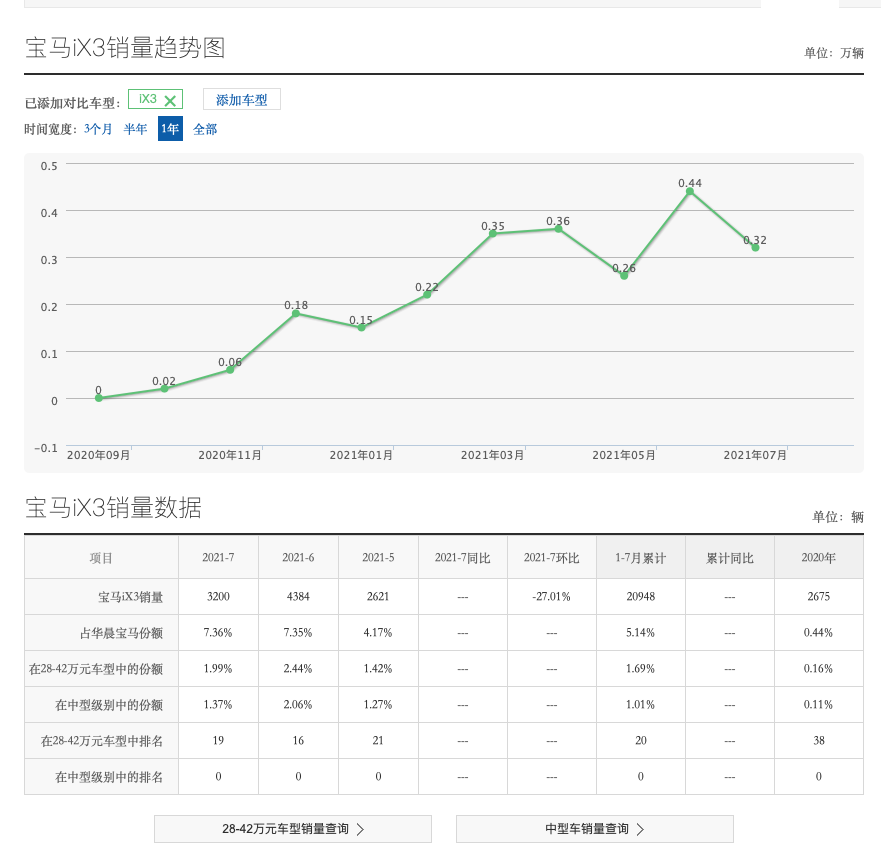Select the active 1年 time range
This screenshot has width=881, height=864.
170,129
